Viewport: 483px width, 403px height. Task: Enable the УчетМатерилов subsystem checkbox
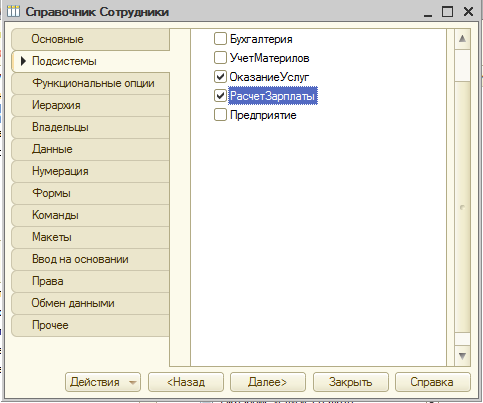point(220,58)
